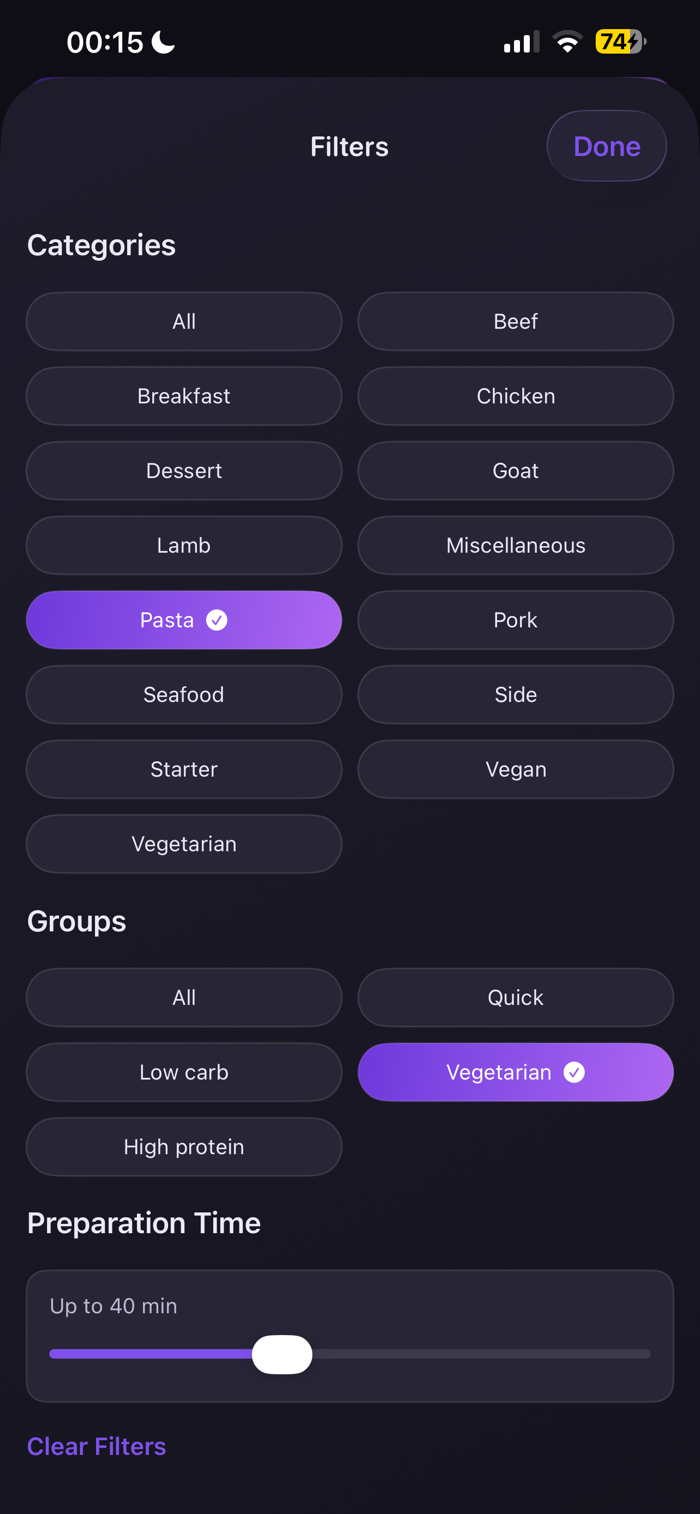
Task: Tap the checkmark icon on Pasta chip
Action: pyautogui.click(x=217, y=620)
